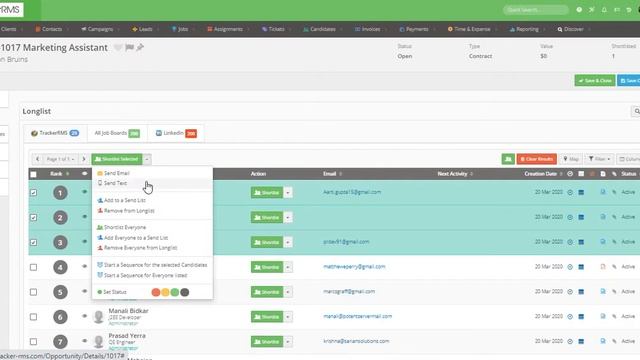The image size is (640, 360).
Task: Click the TrackerRMS logo
Action: 11,9
